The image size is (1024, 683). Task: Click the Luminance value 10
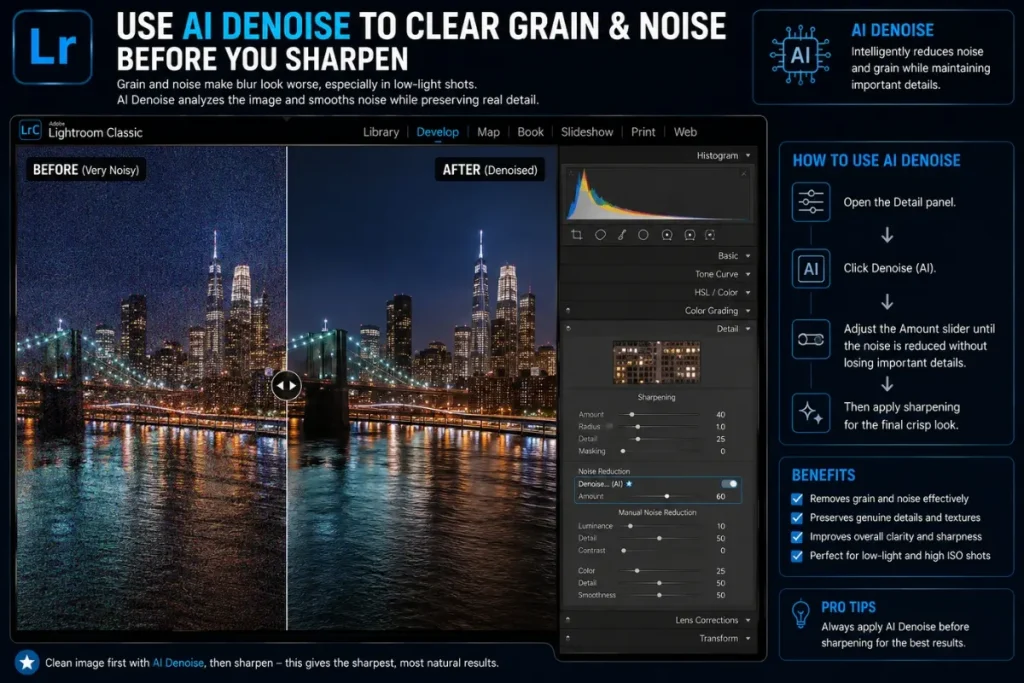pos(721,526)
